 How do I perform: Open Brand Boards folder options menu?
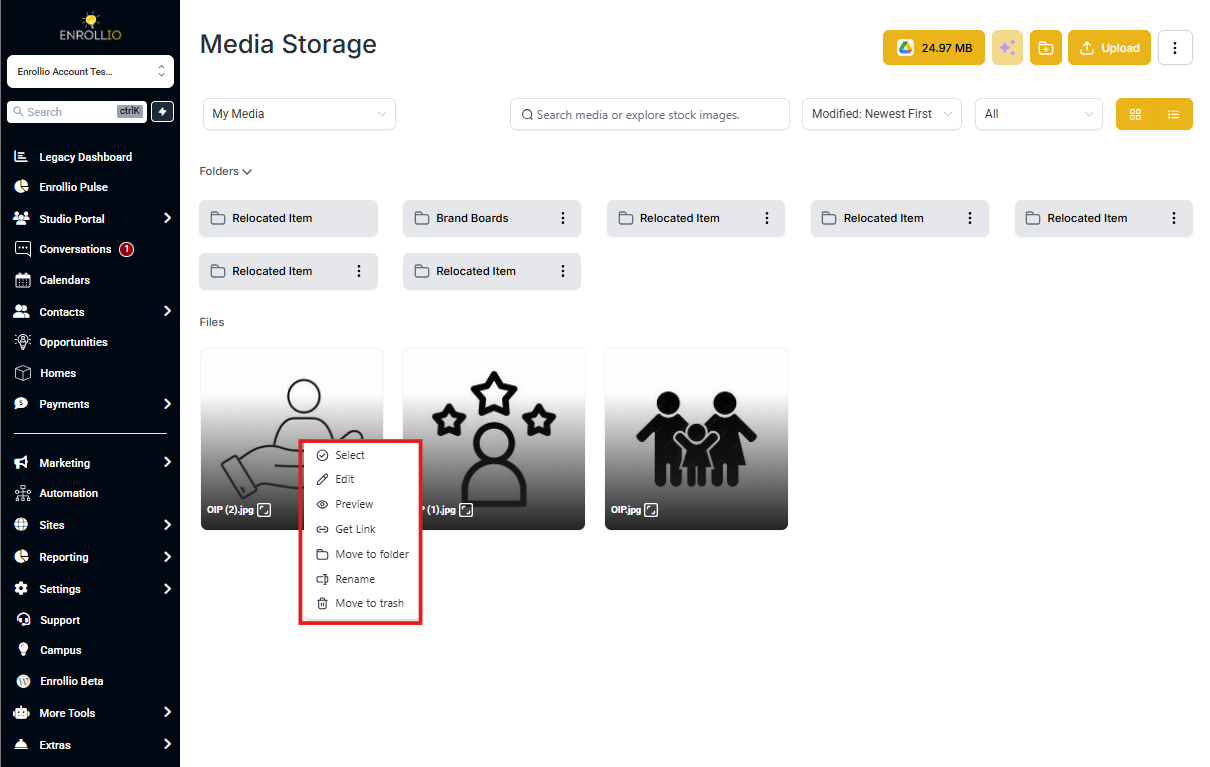pyautogui.click(x=563, y=218)
